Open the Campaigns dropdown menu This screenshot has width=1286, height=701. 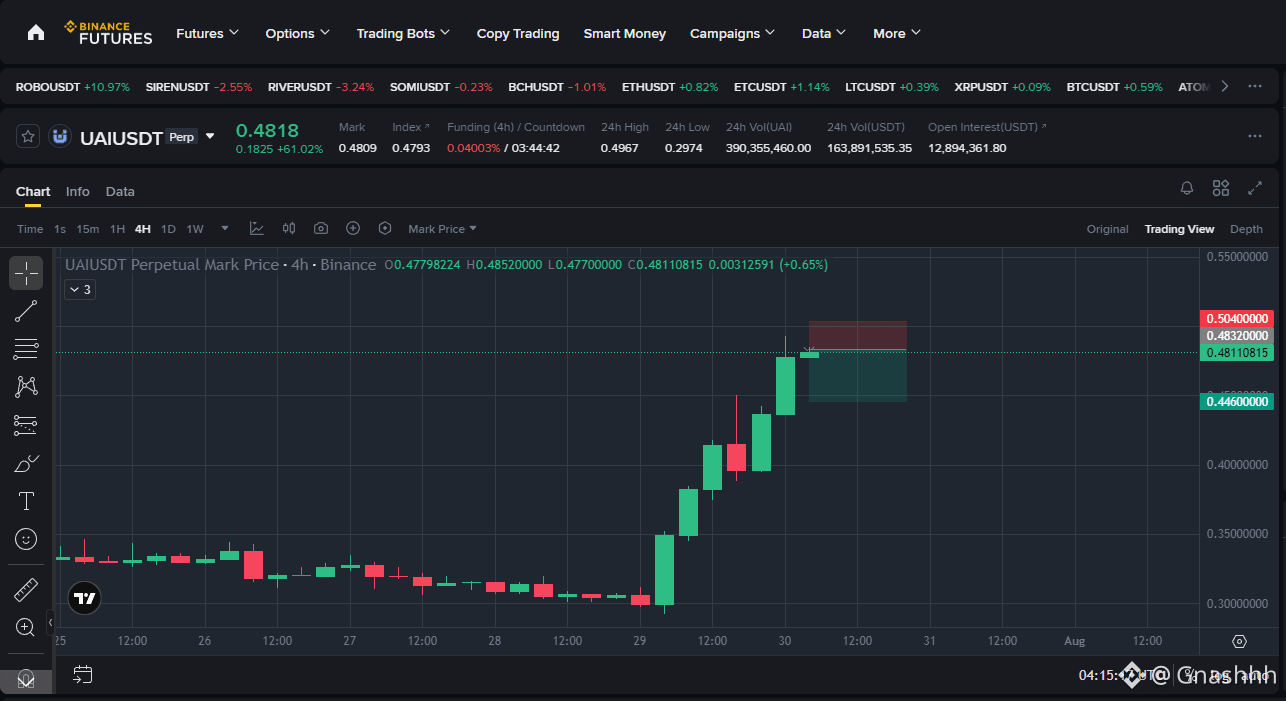click(733, 33)
